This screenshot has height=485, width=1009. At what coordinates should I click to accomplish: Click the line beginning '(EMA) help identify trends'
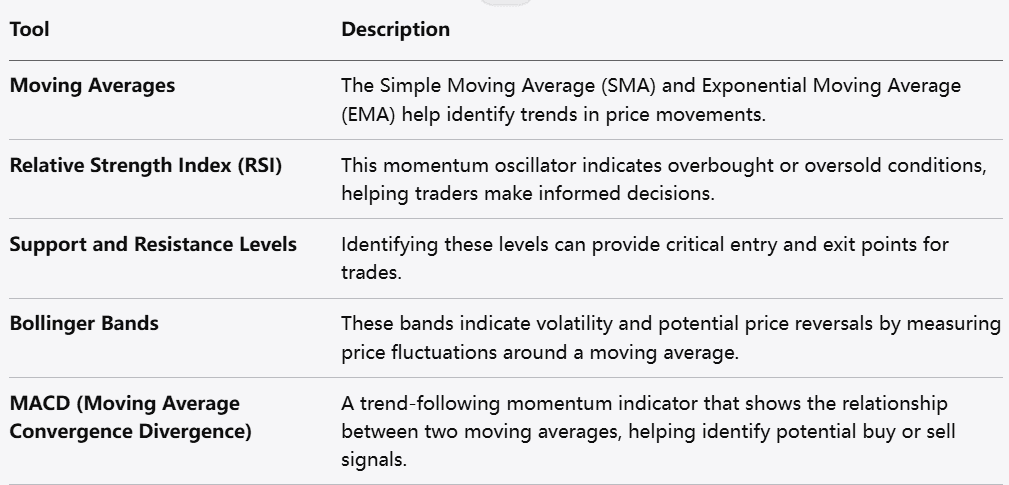click(553, 114)
